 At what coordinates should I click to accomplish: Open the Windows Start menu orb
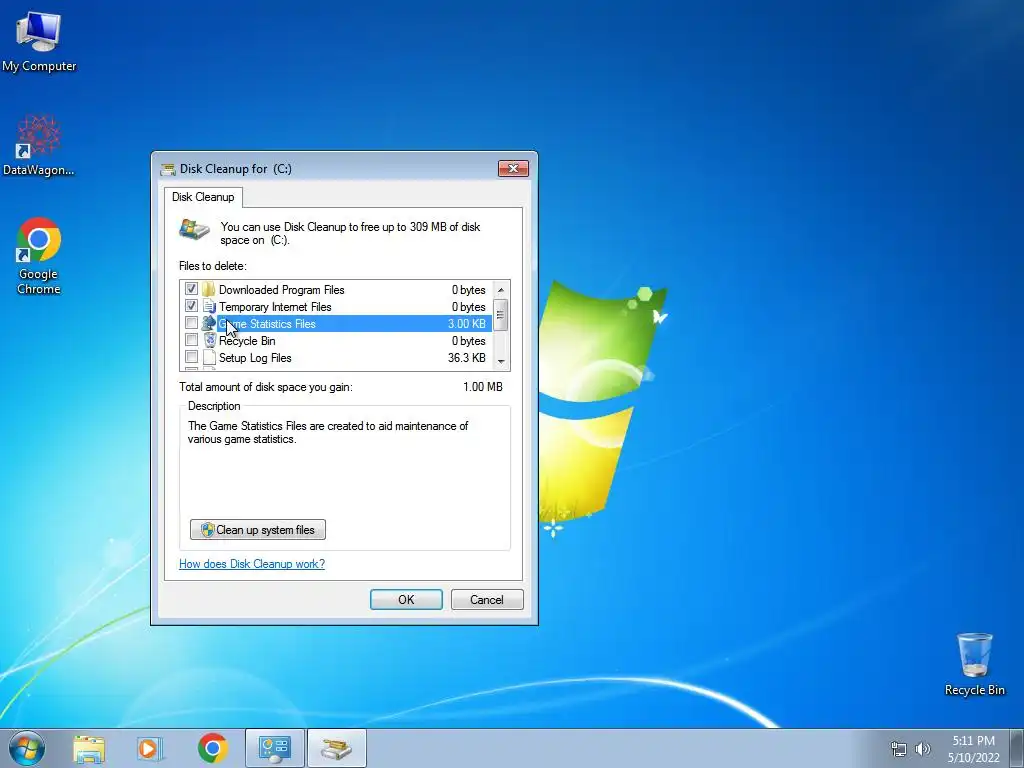(x=27, y=748)
